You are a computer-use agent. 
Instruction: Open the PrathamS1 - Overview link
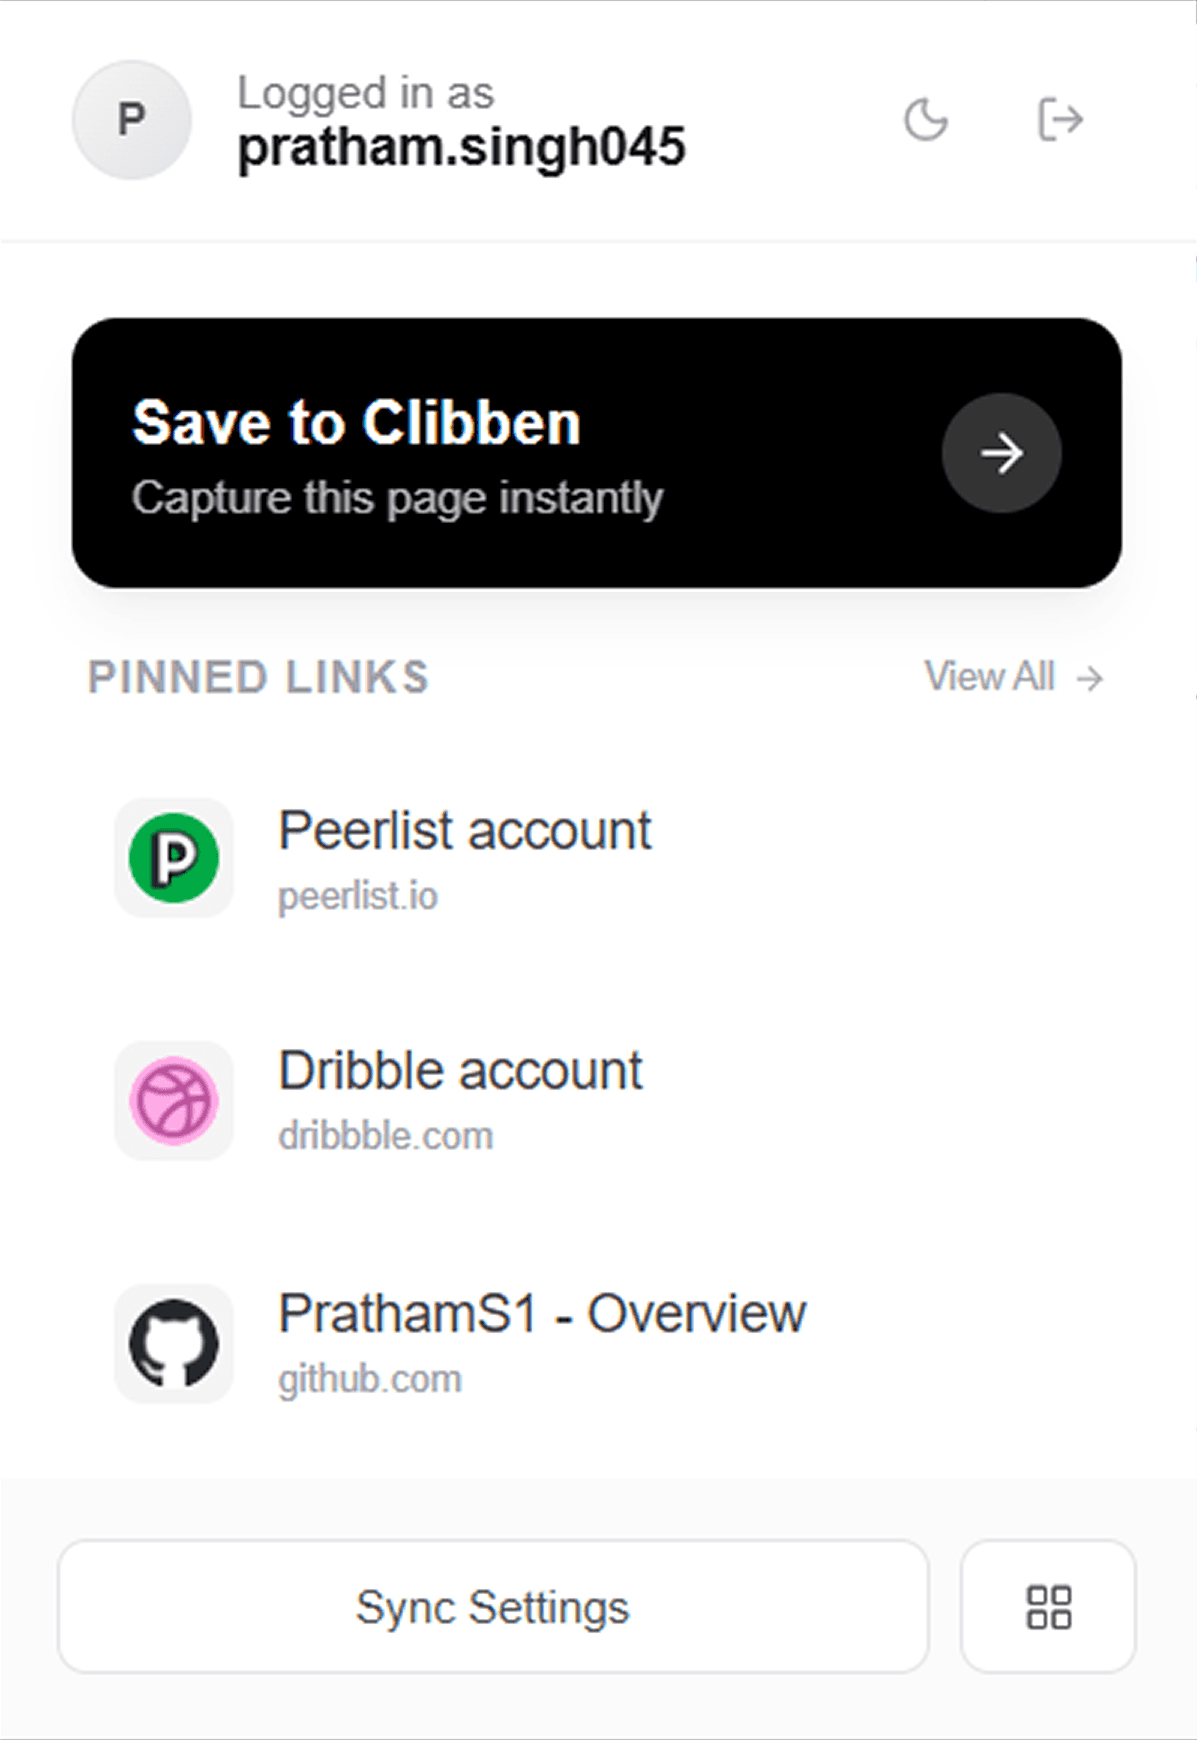541,1314
